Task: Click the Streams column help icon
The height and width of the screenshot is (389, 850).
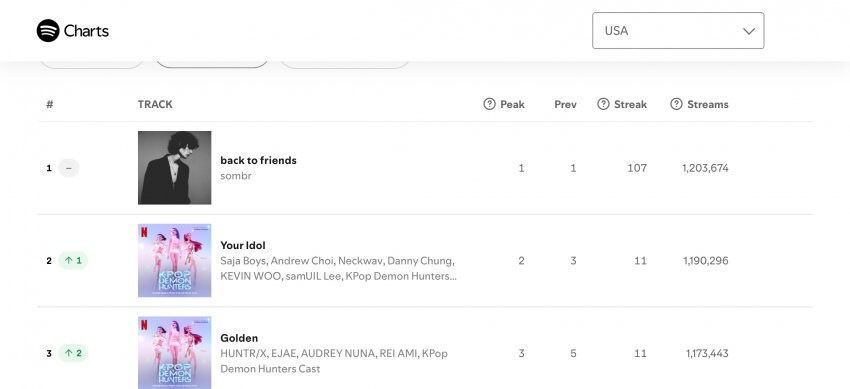Action: 676,104
